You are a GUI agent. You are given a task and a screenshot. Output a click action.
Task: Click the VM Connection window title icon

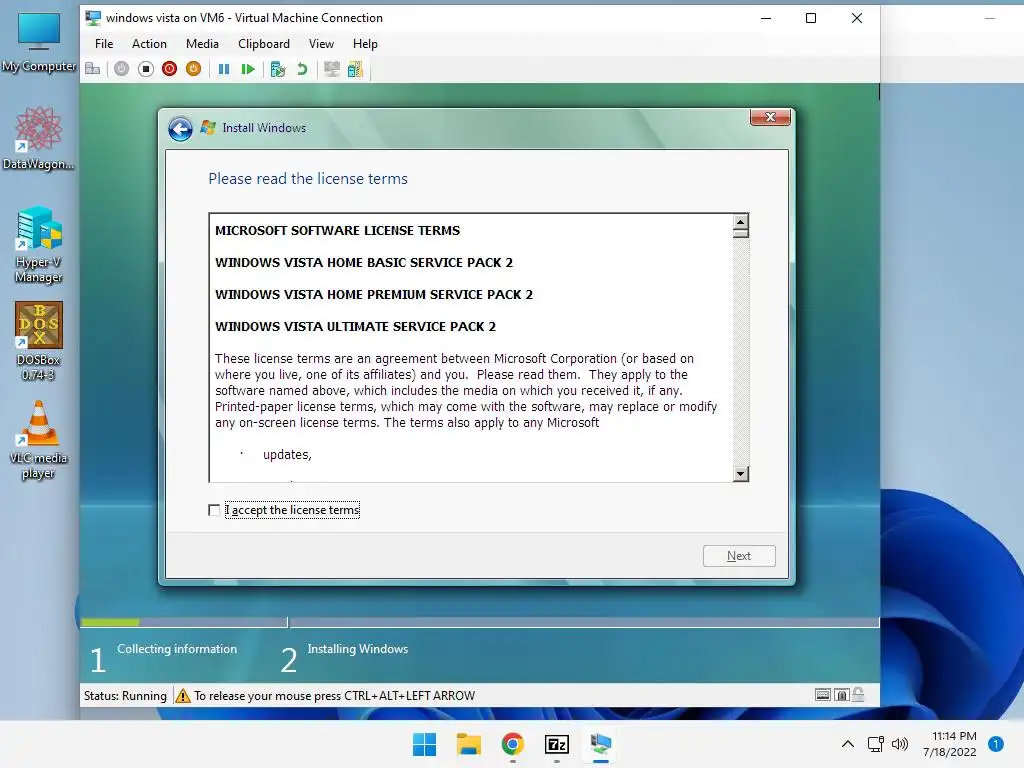[x=93, y=18]
